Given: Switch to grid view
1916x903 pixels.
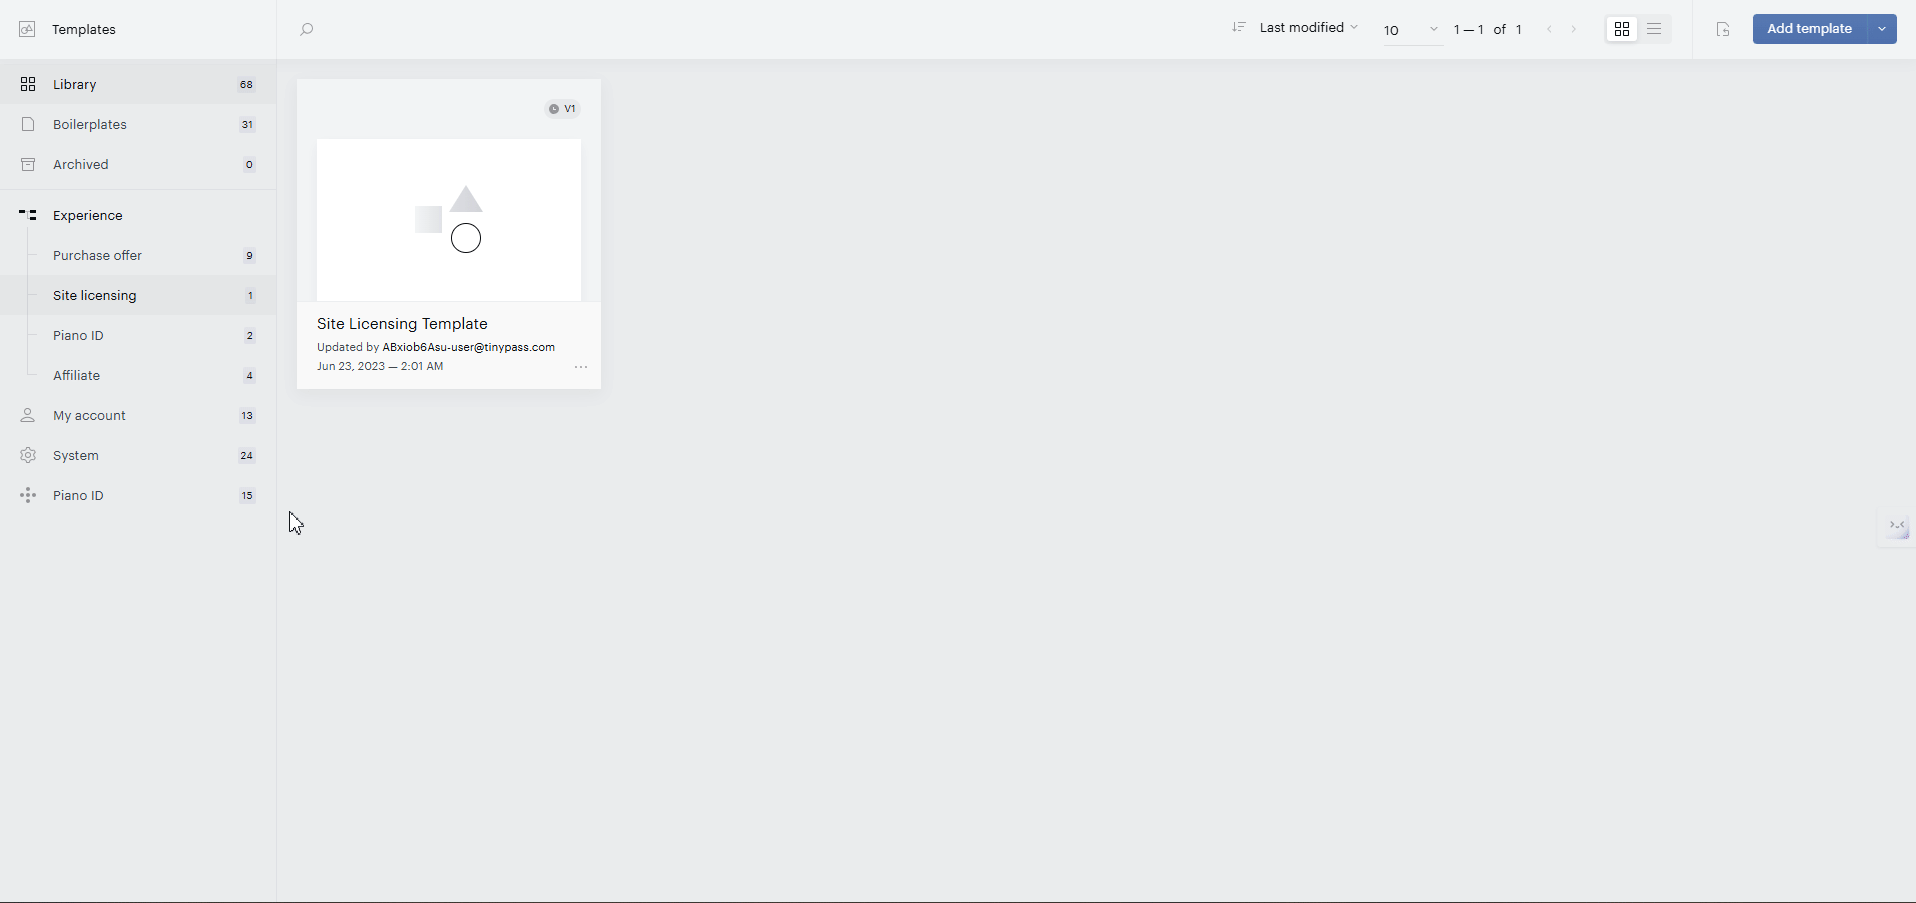Looking at the screenshot, I should [x=1622, y=29].
